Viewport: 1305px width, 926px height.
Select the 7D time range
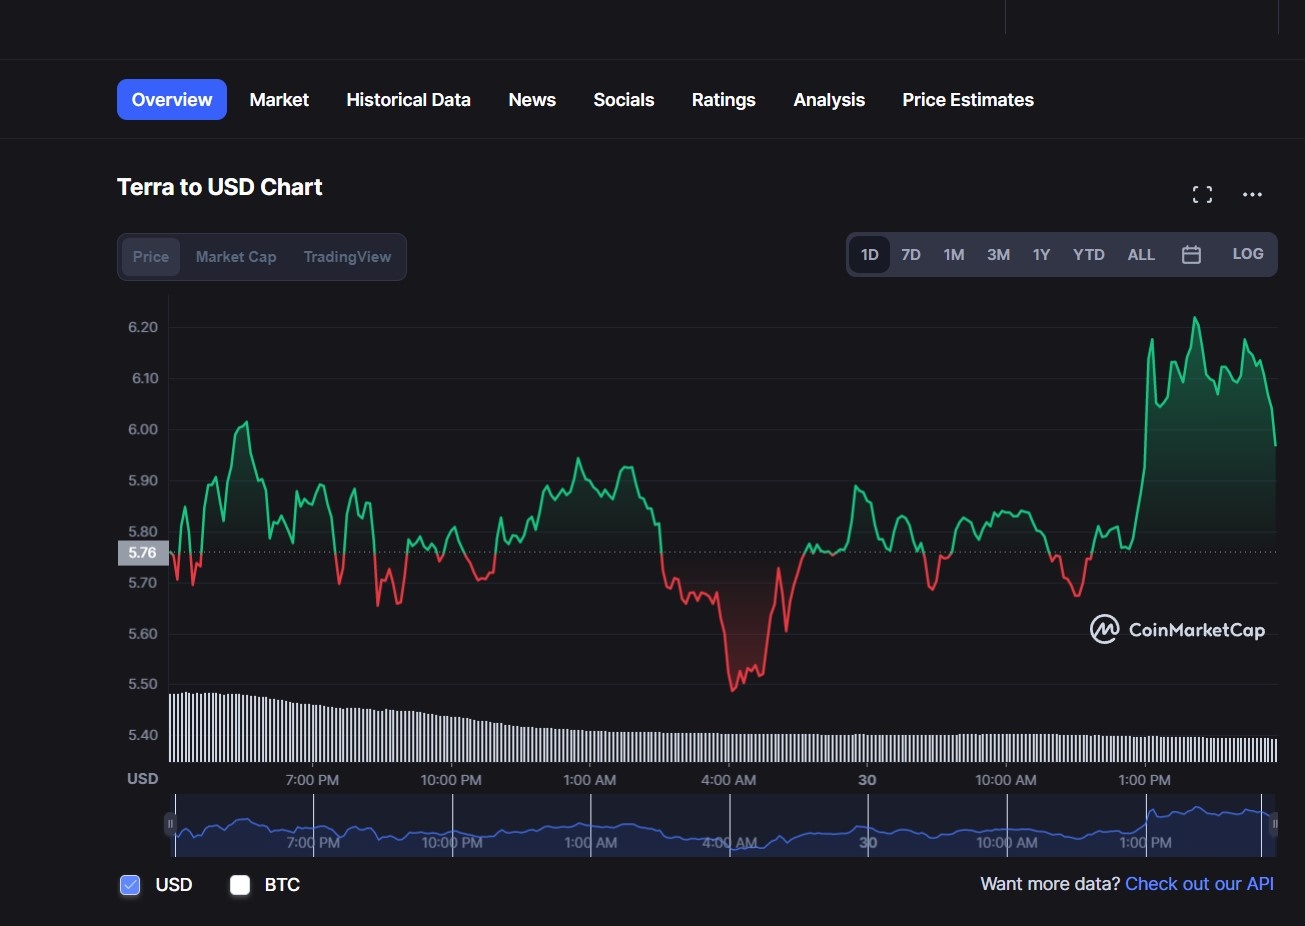(911, 255)
